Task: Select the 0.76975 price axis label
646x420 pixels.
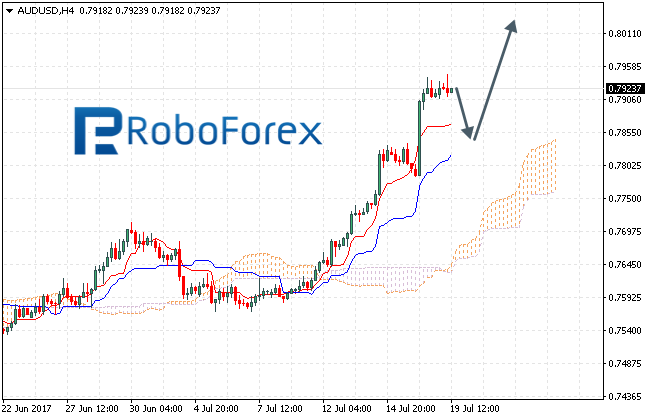Action: tap(625, 232)
